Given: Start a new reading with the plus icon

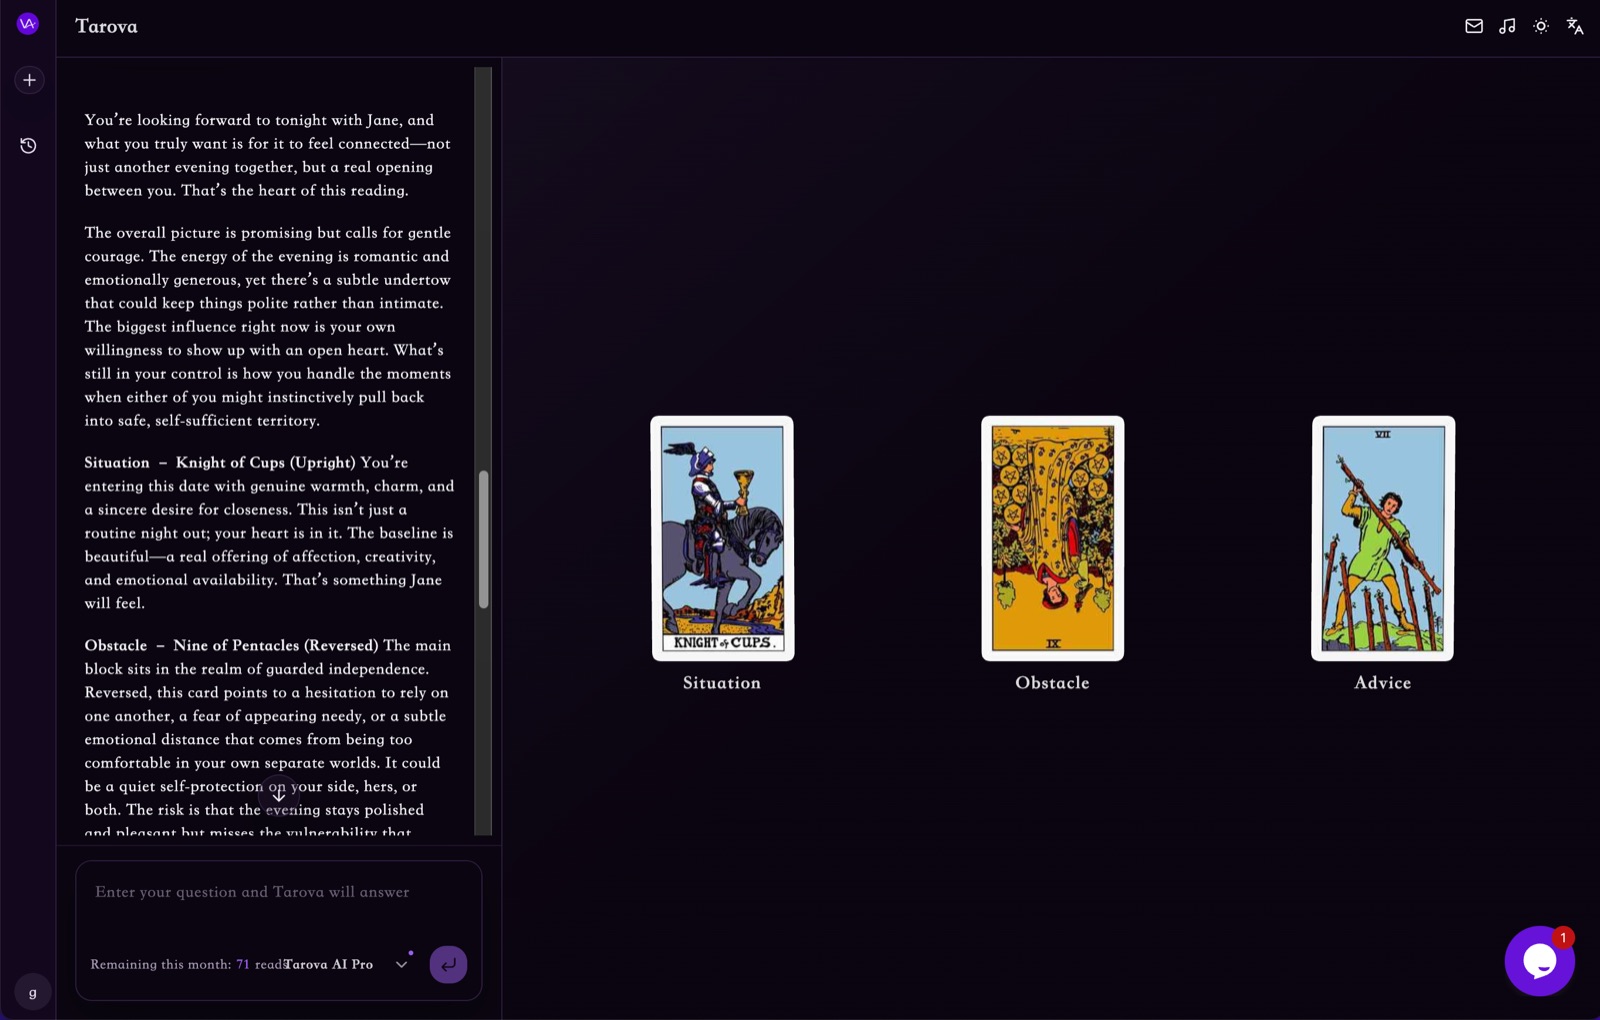Looking at the screenshot, I should click(x=29, y=80).
